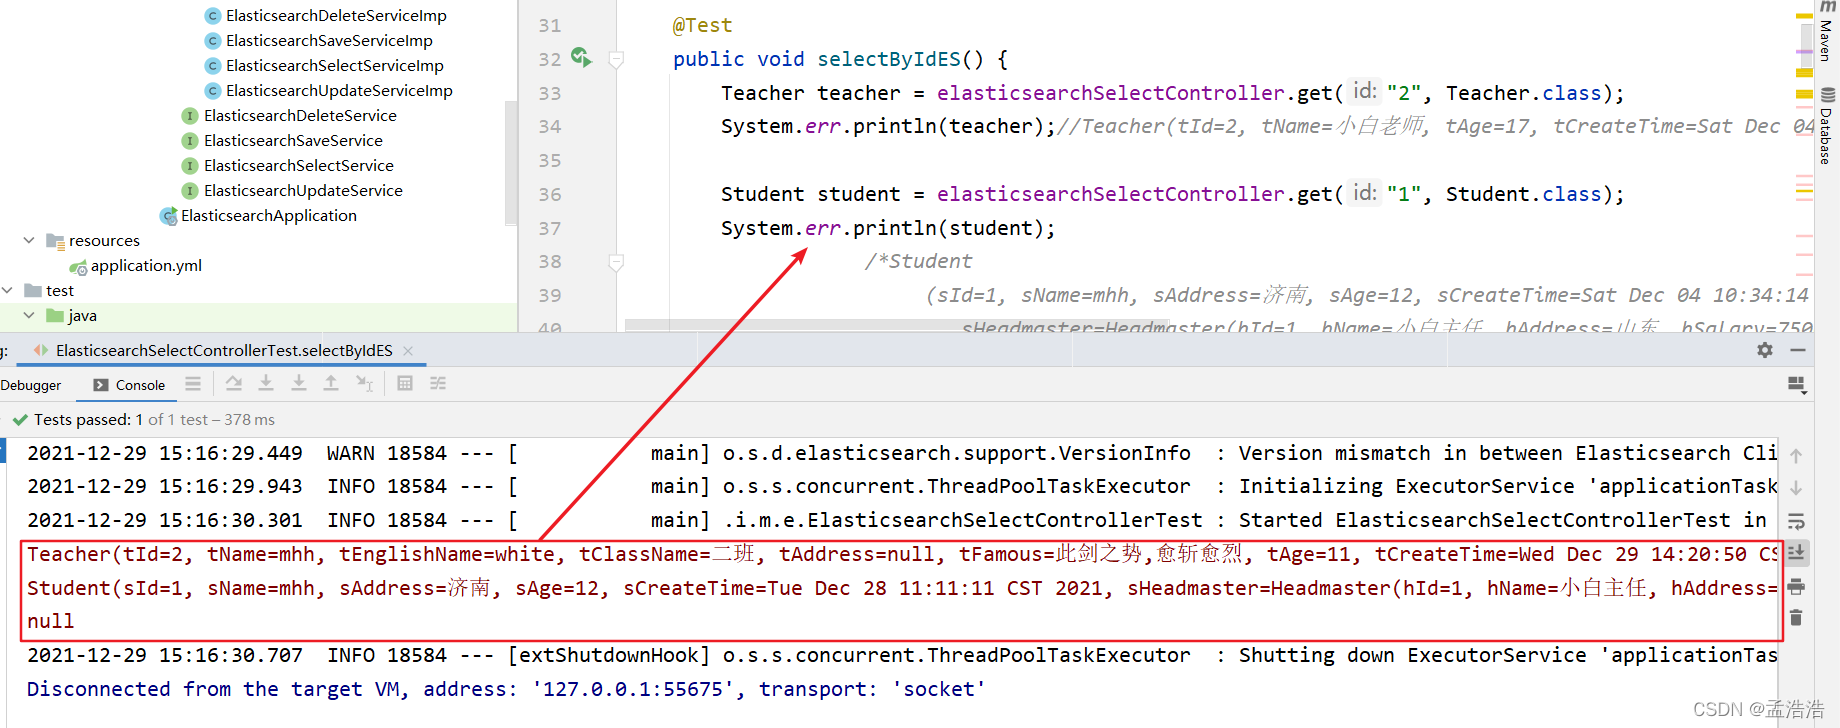Toggle soft-wrap in the console
Viewport: 1840px width, 728px height.
pos(1796,521)
